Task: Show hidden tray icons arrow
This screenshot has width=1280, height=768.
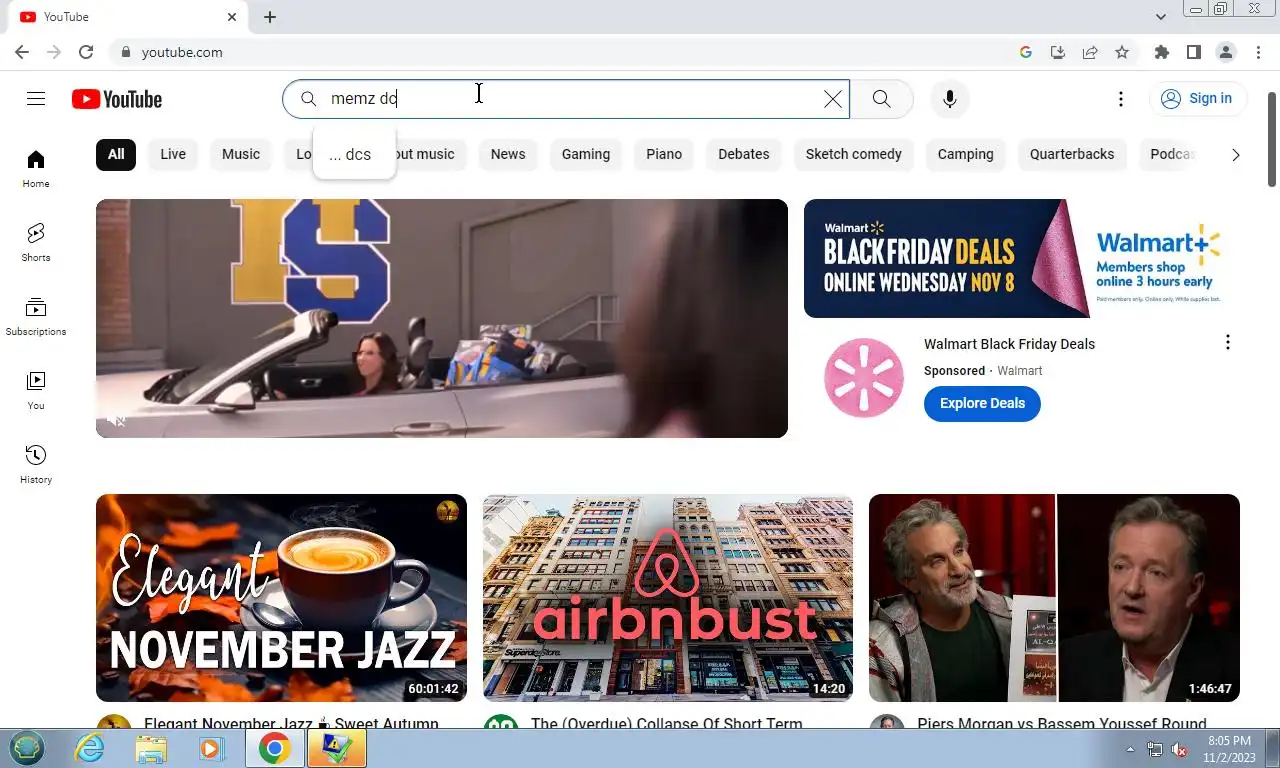Action: (x=1131, y=749)
